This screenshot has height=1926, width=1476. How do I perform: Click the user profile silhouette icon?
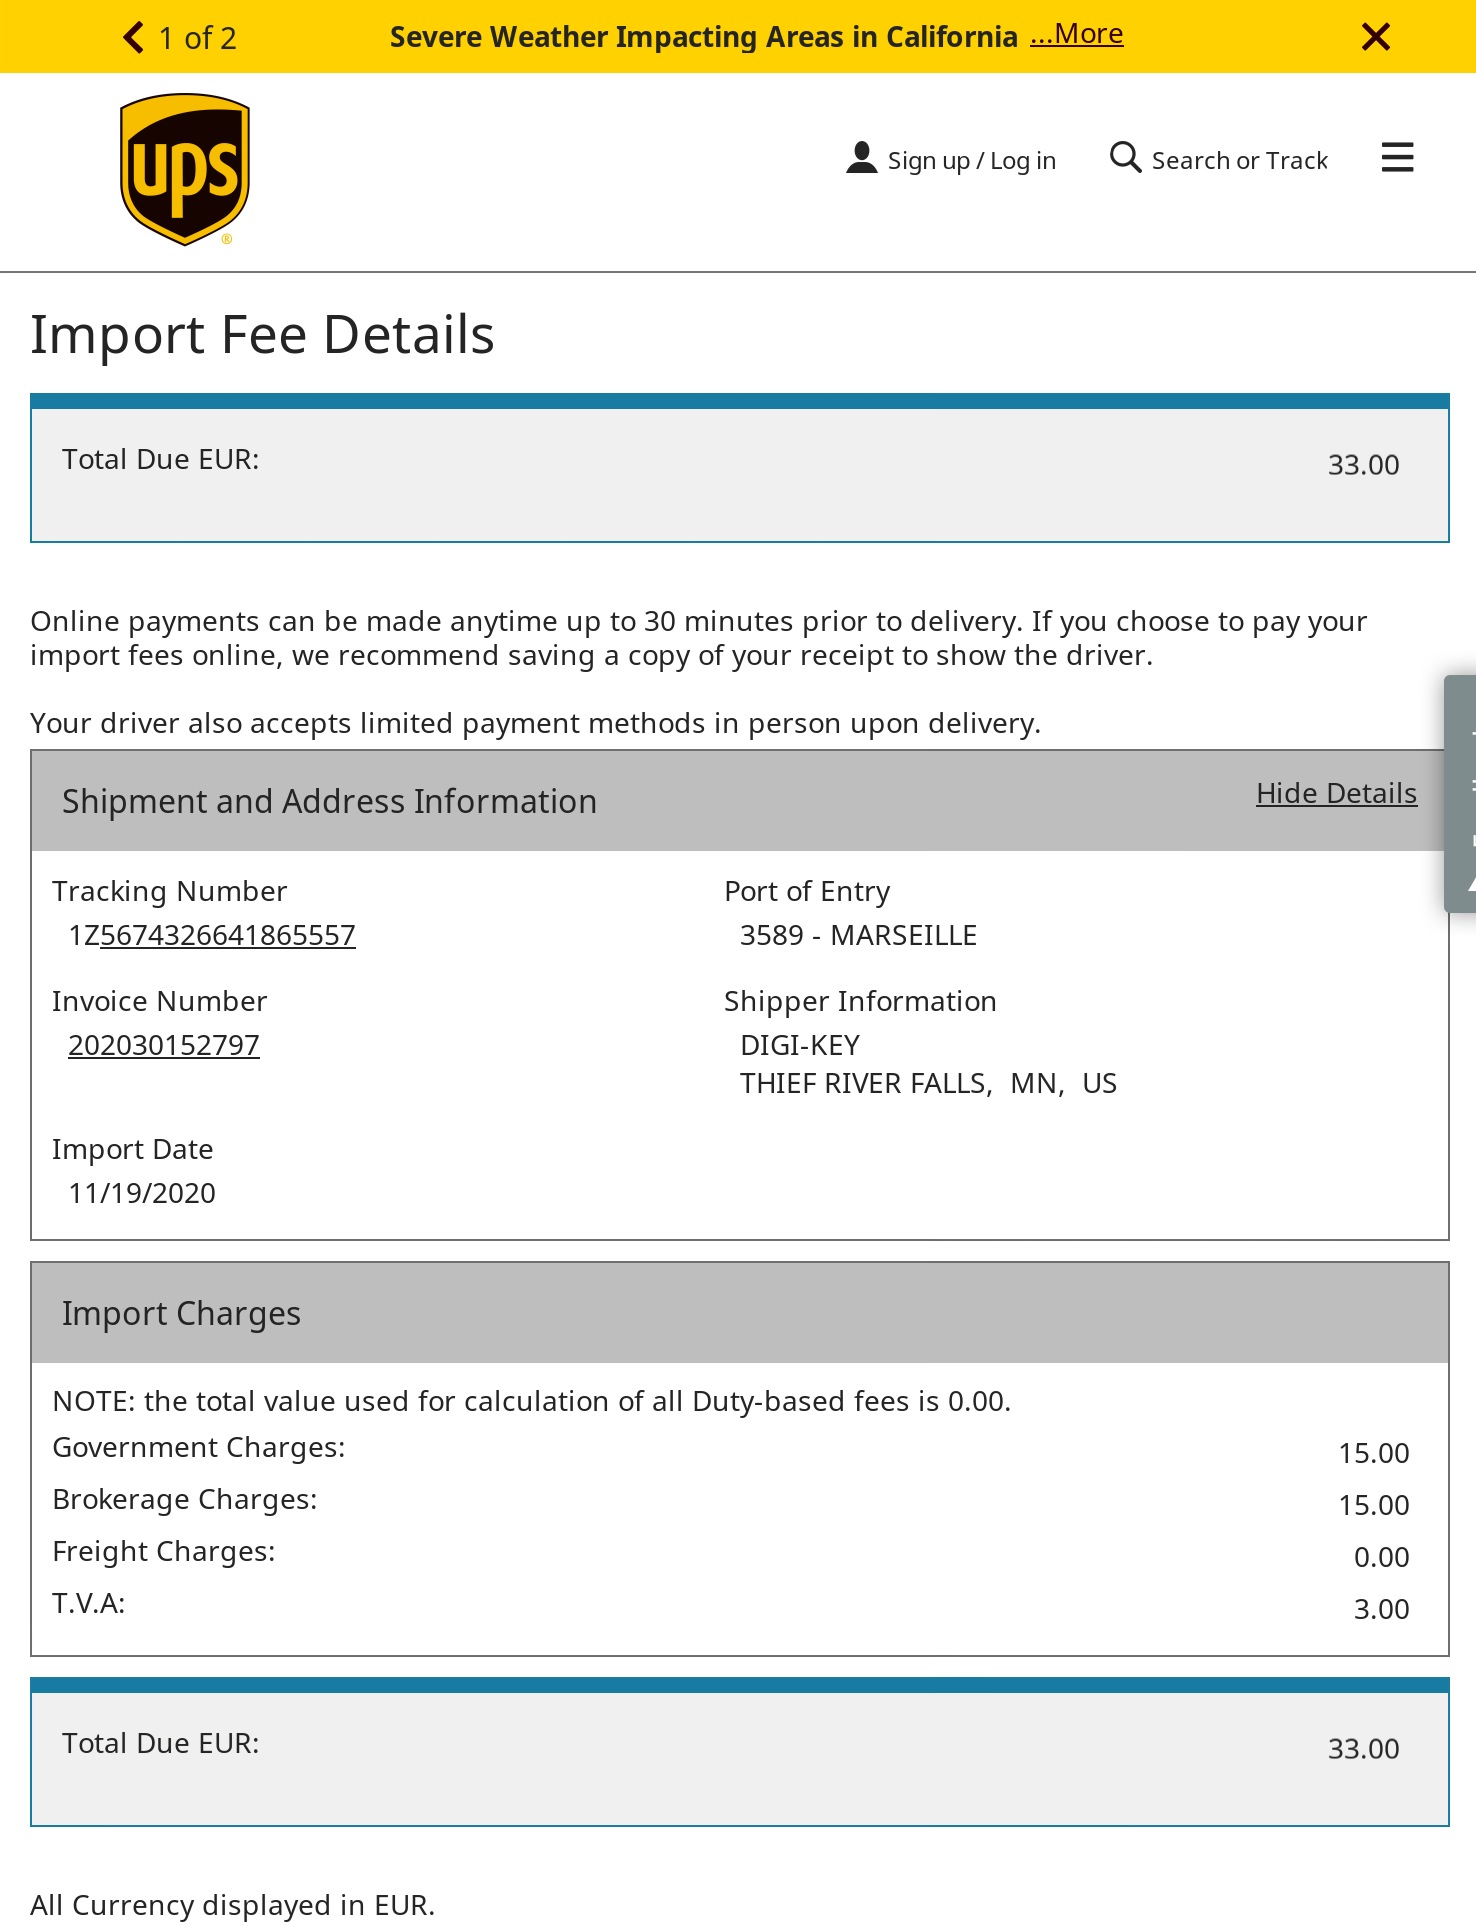click(x=861, y=158)
